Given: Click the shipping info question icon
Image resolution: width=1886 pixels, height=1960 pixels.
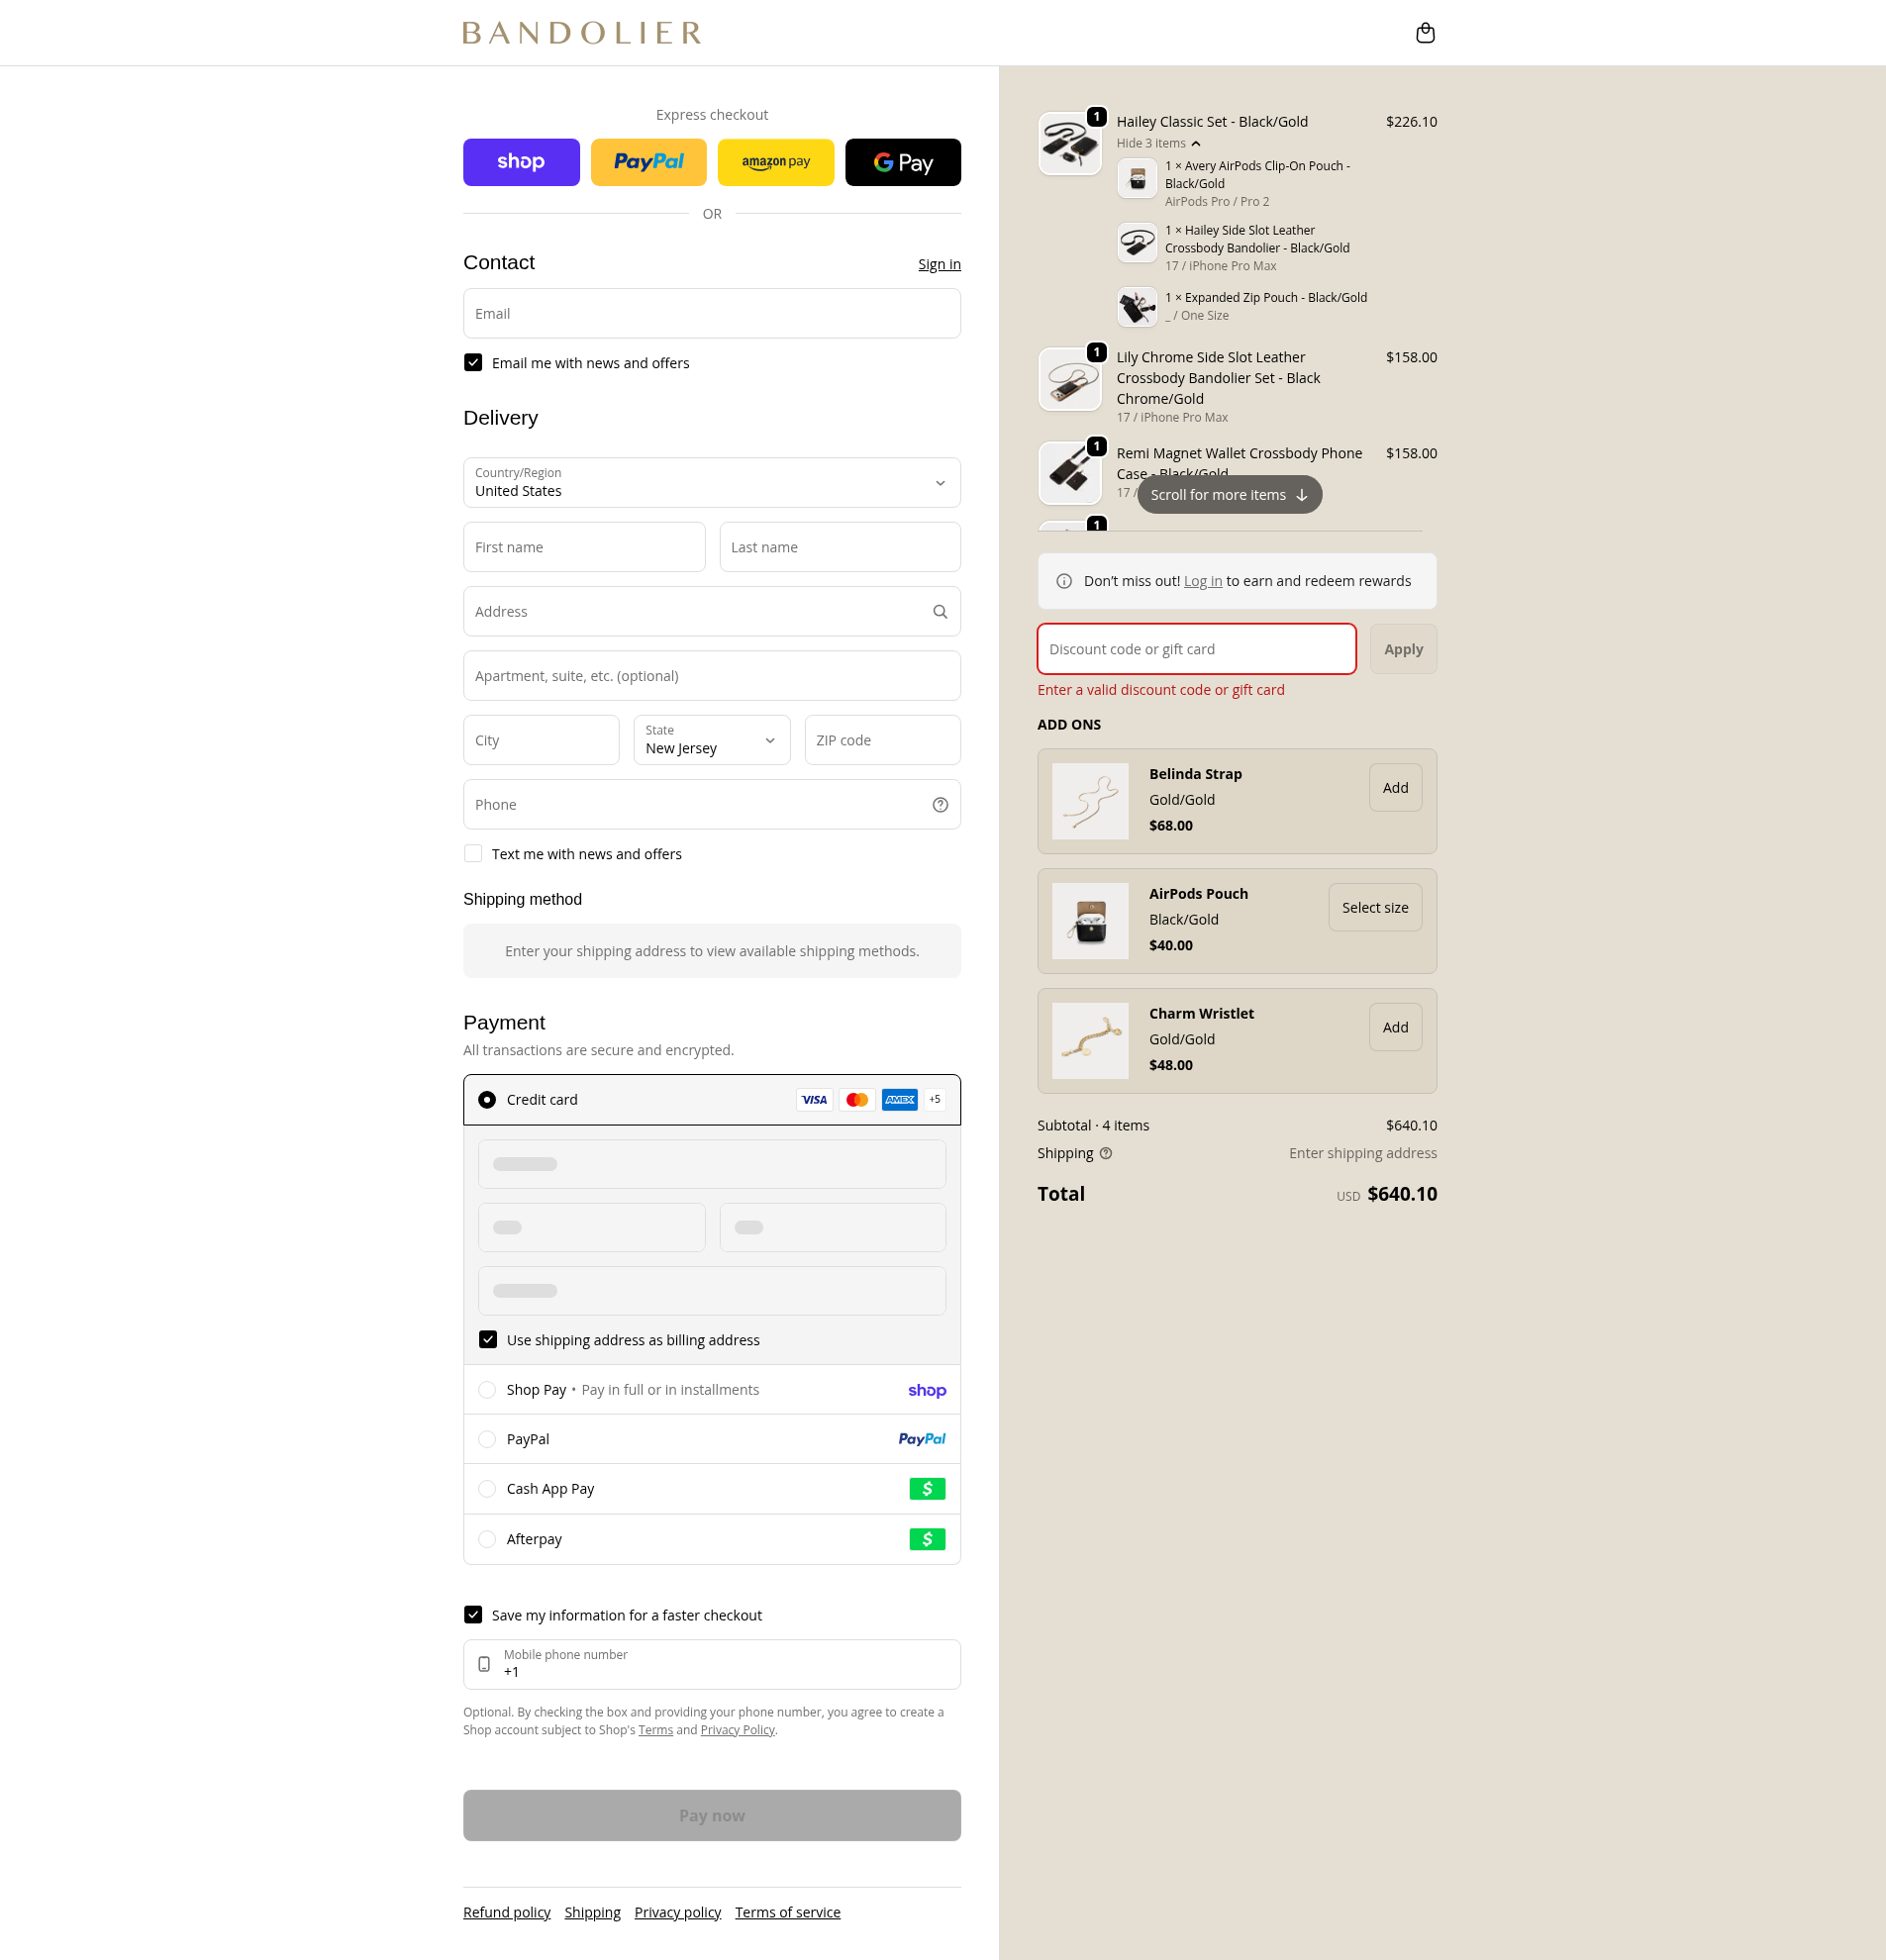Looking at the screenshot, I should tap(1105, 1153).
